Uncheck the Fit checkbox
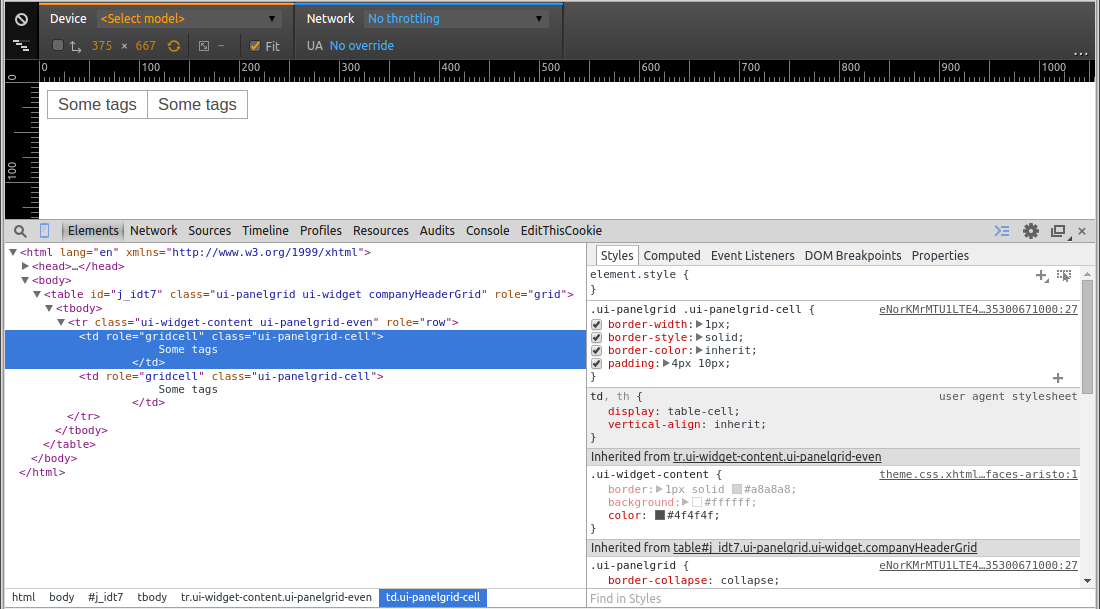Image resolution: width=1100 pixels, height=609 pixels. (255, 46)
